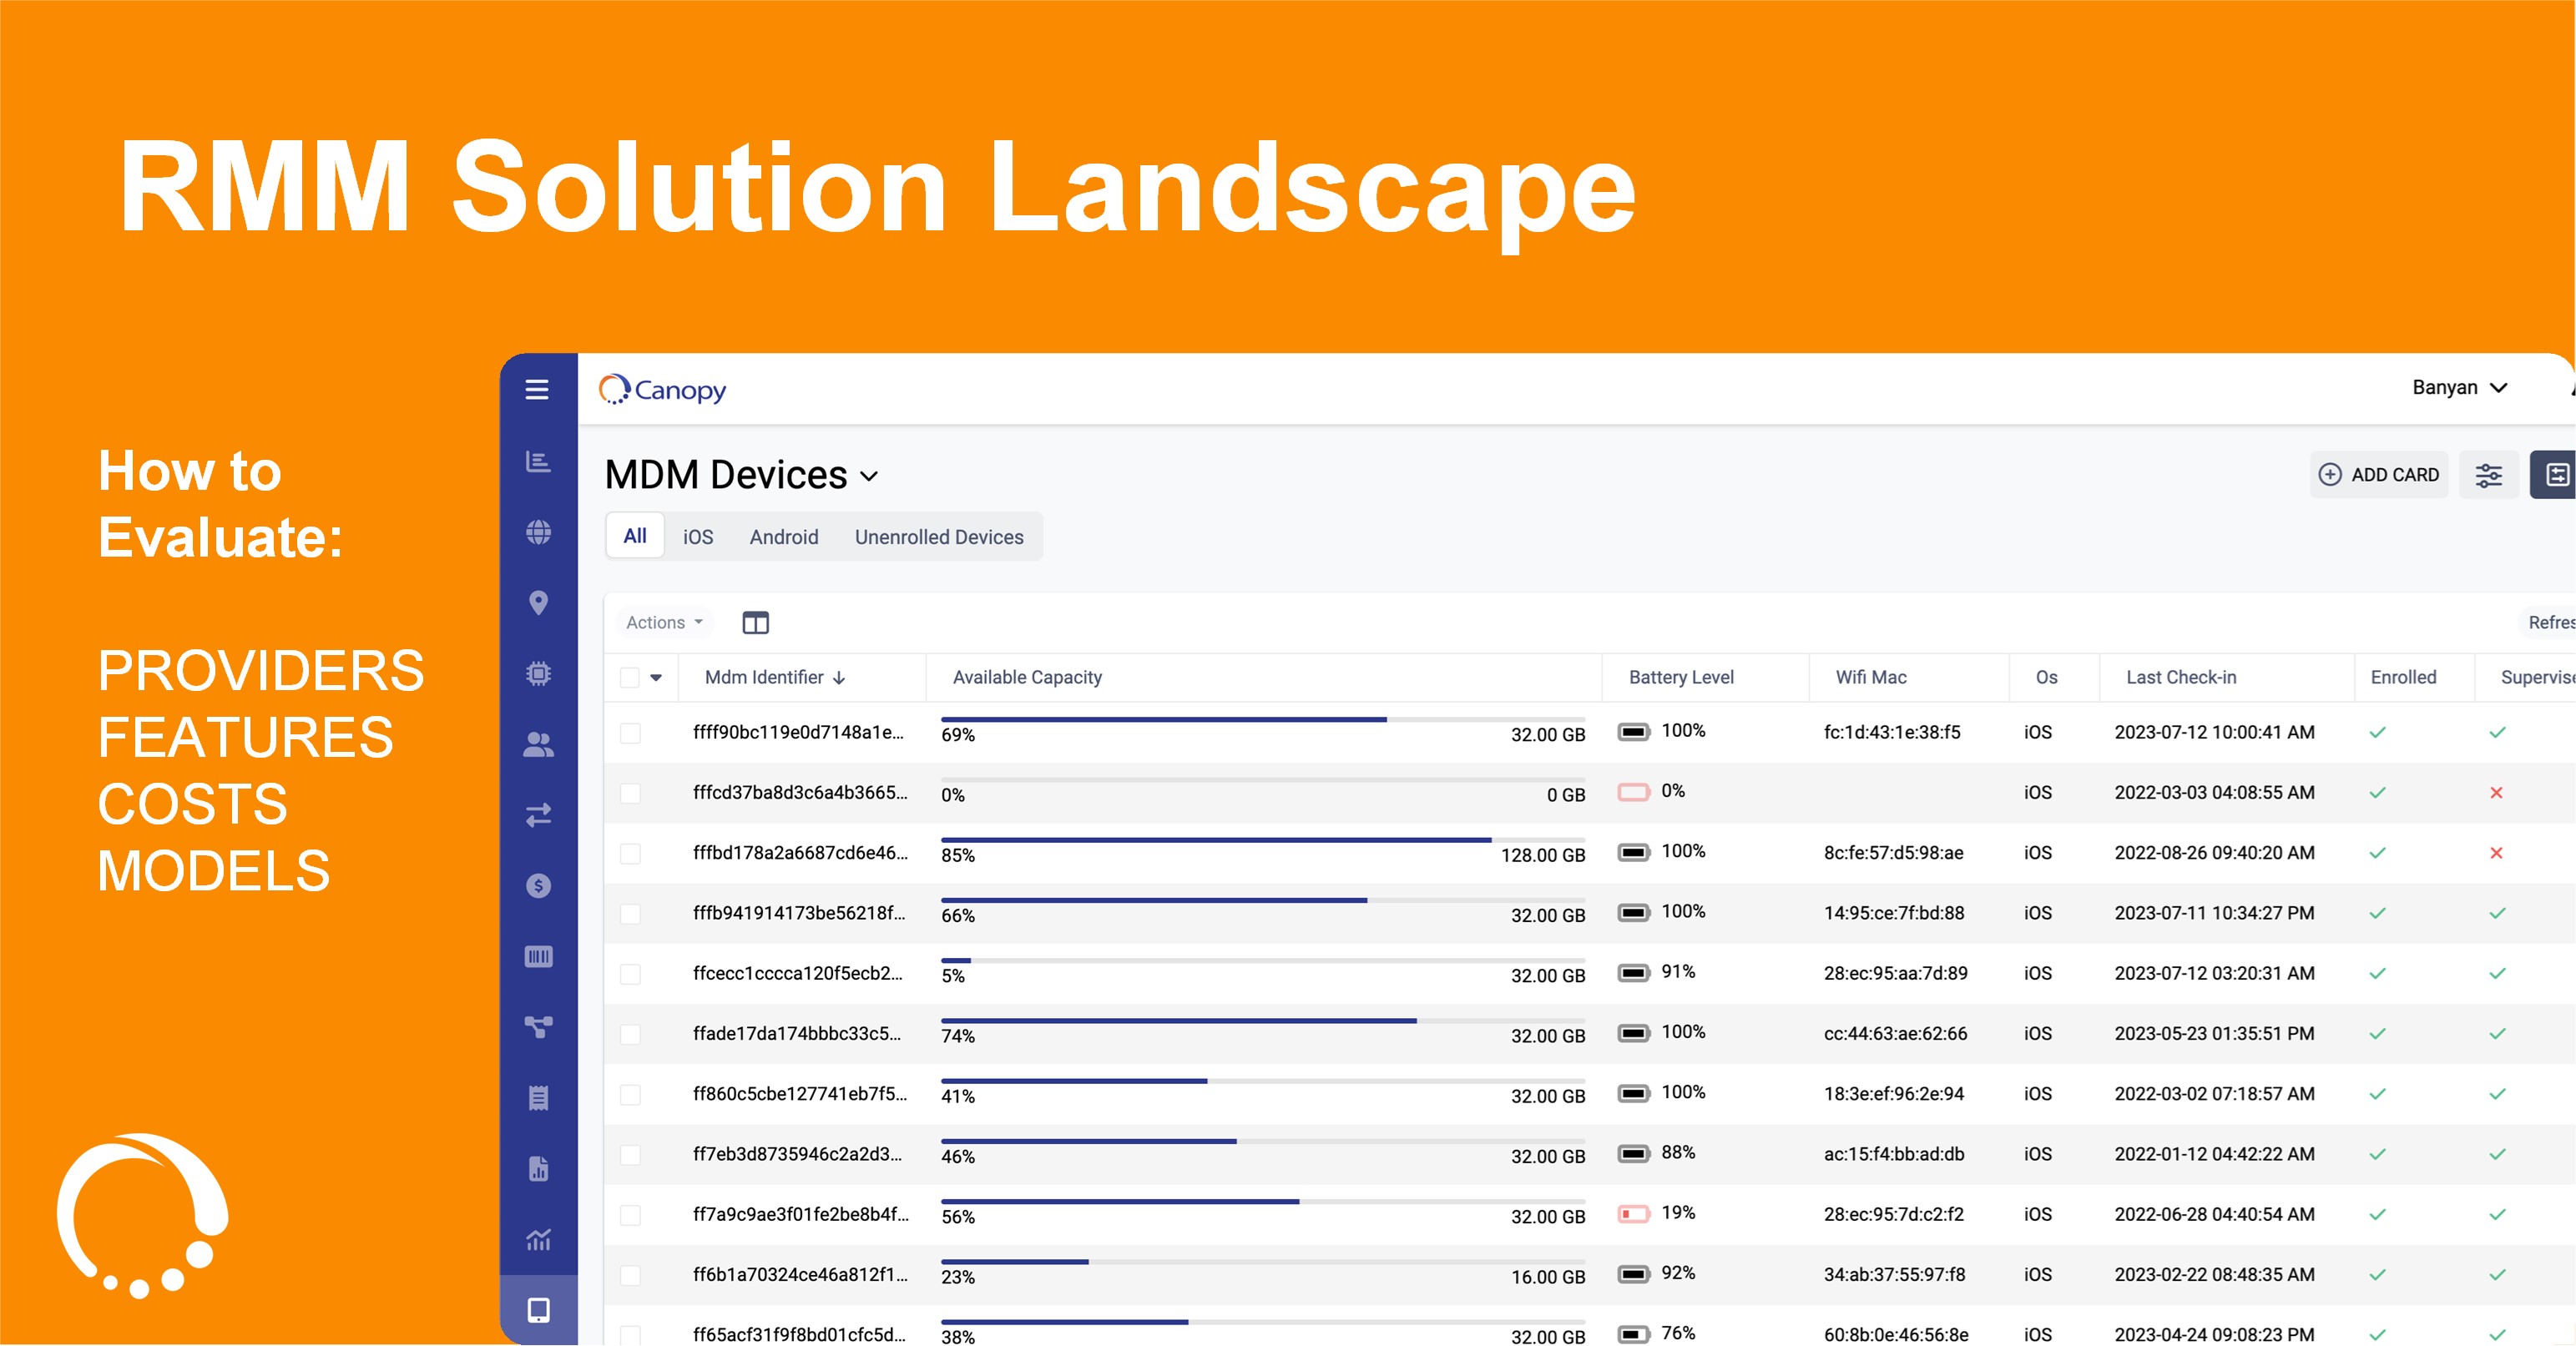
Task: Open the filter settings sliders icon
Action: click(x=2489, y=475)
